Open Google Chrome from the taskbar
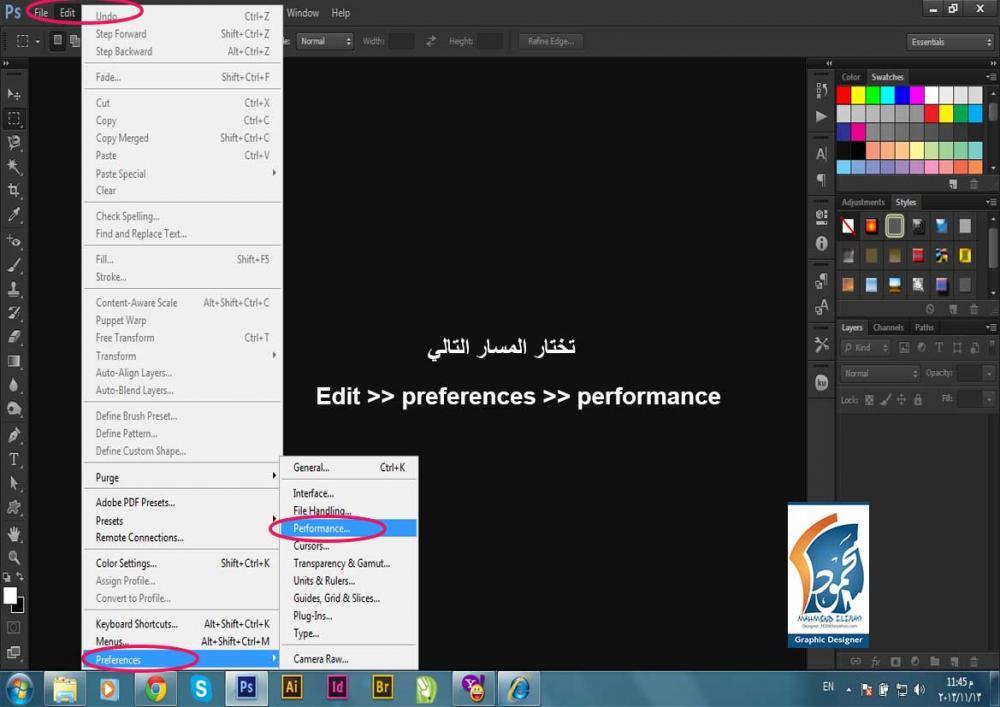Viewport: 1000px width, 707px height. coord(155,689)
